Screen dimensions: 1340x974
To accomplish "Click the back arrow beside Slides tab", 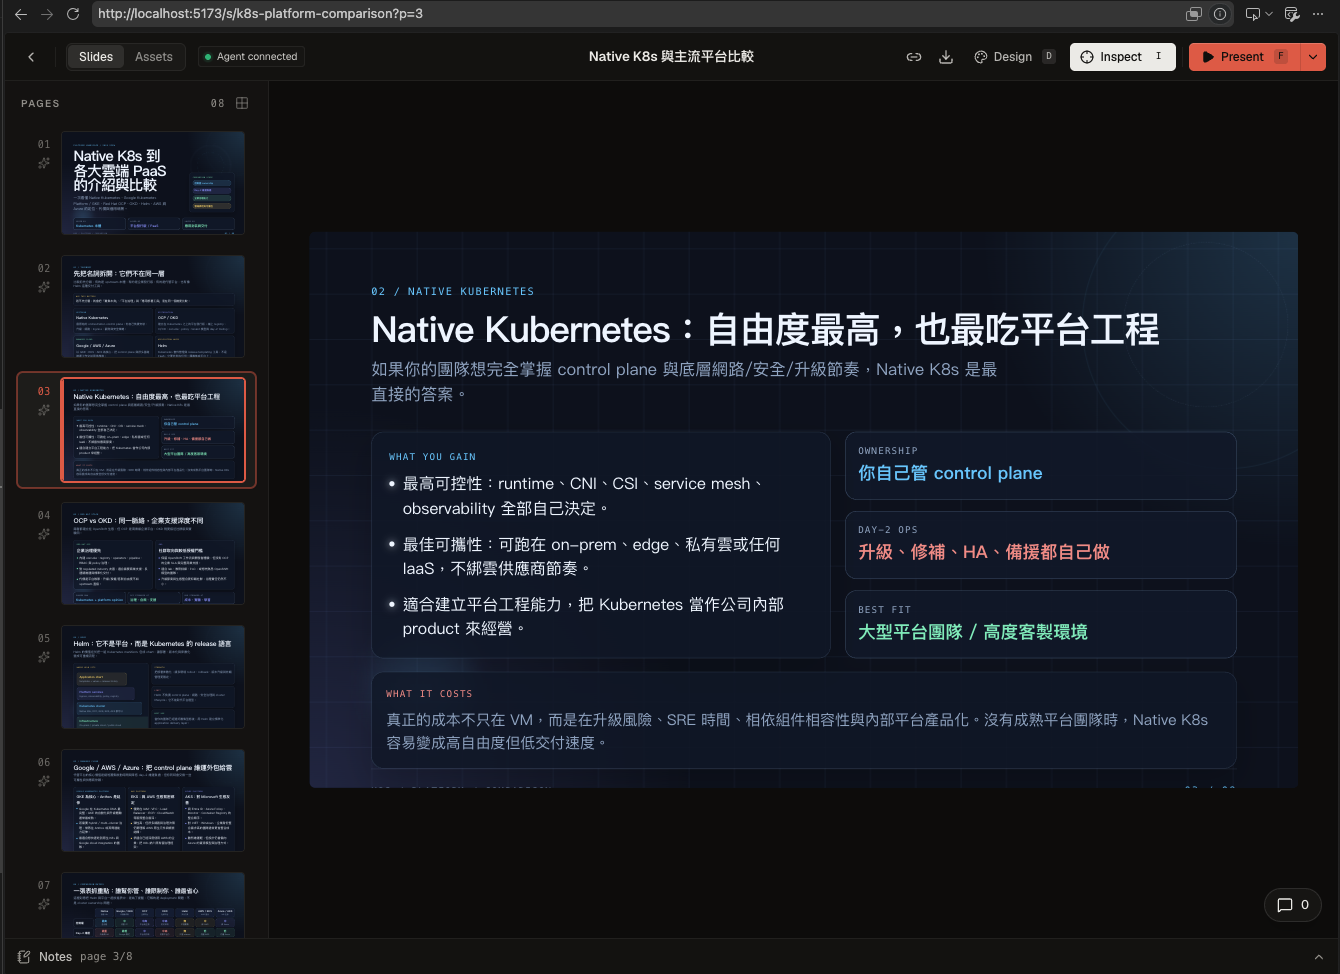I will point(31,57).
